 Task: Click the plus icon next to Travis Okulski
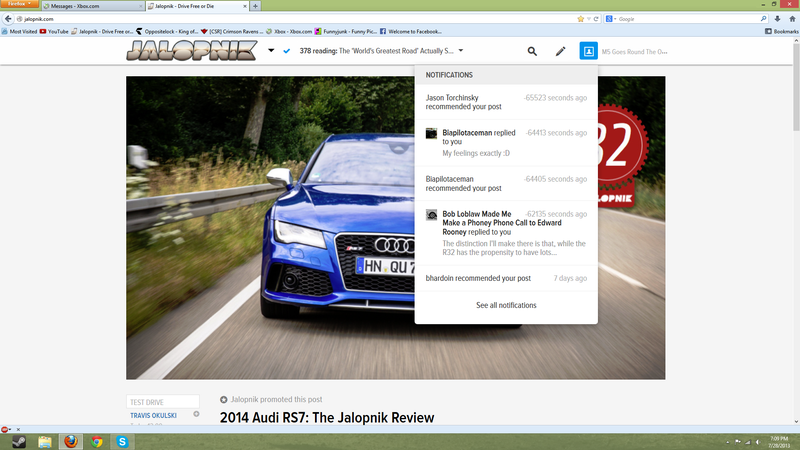tap(196, 414)
